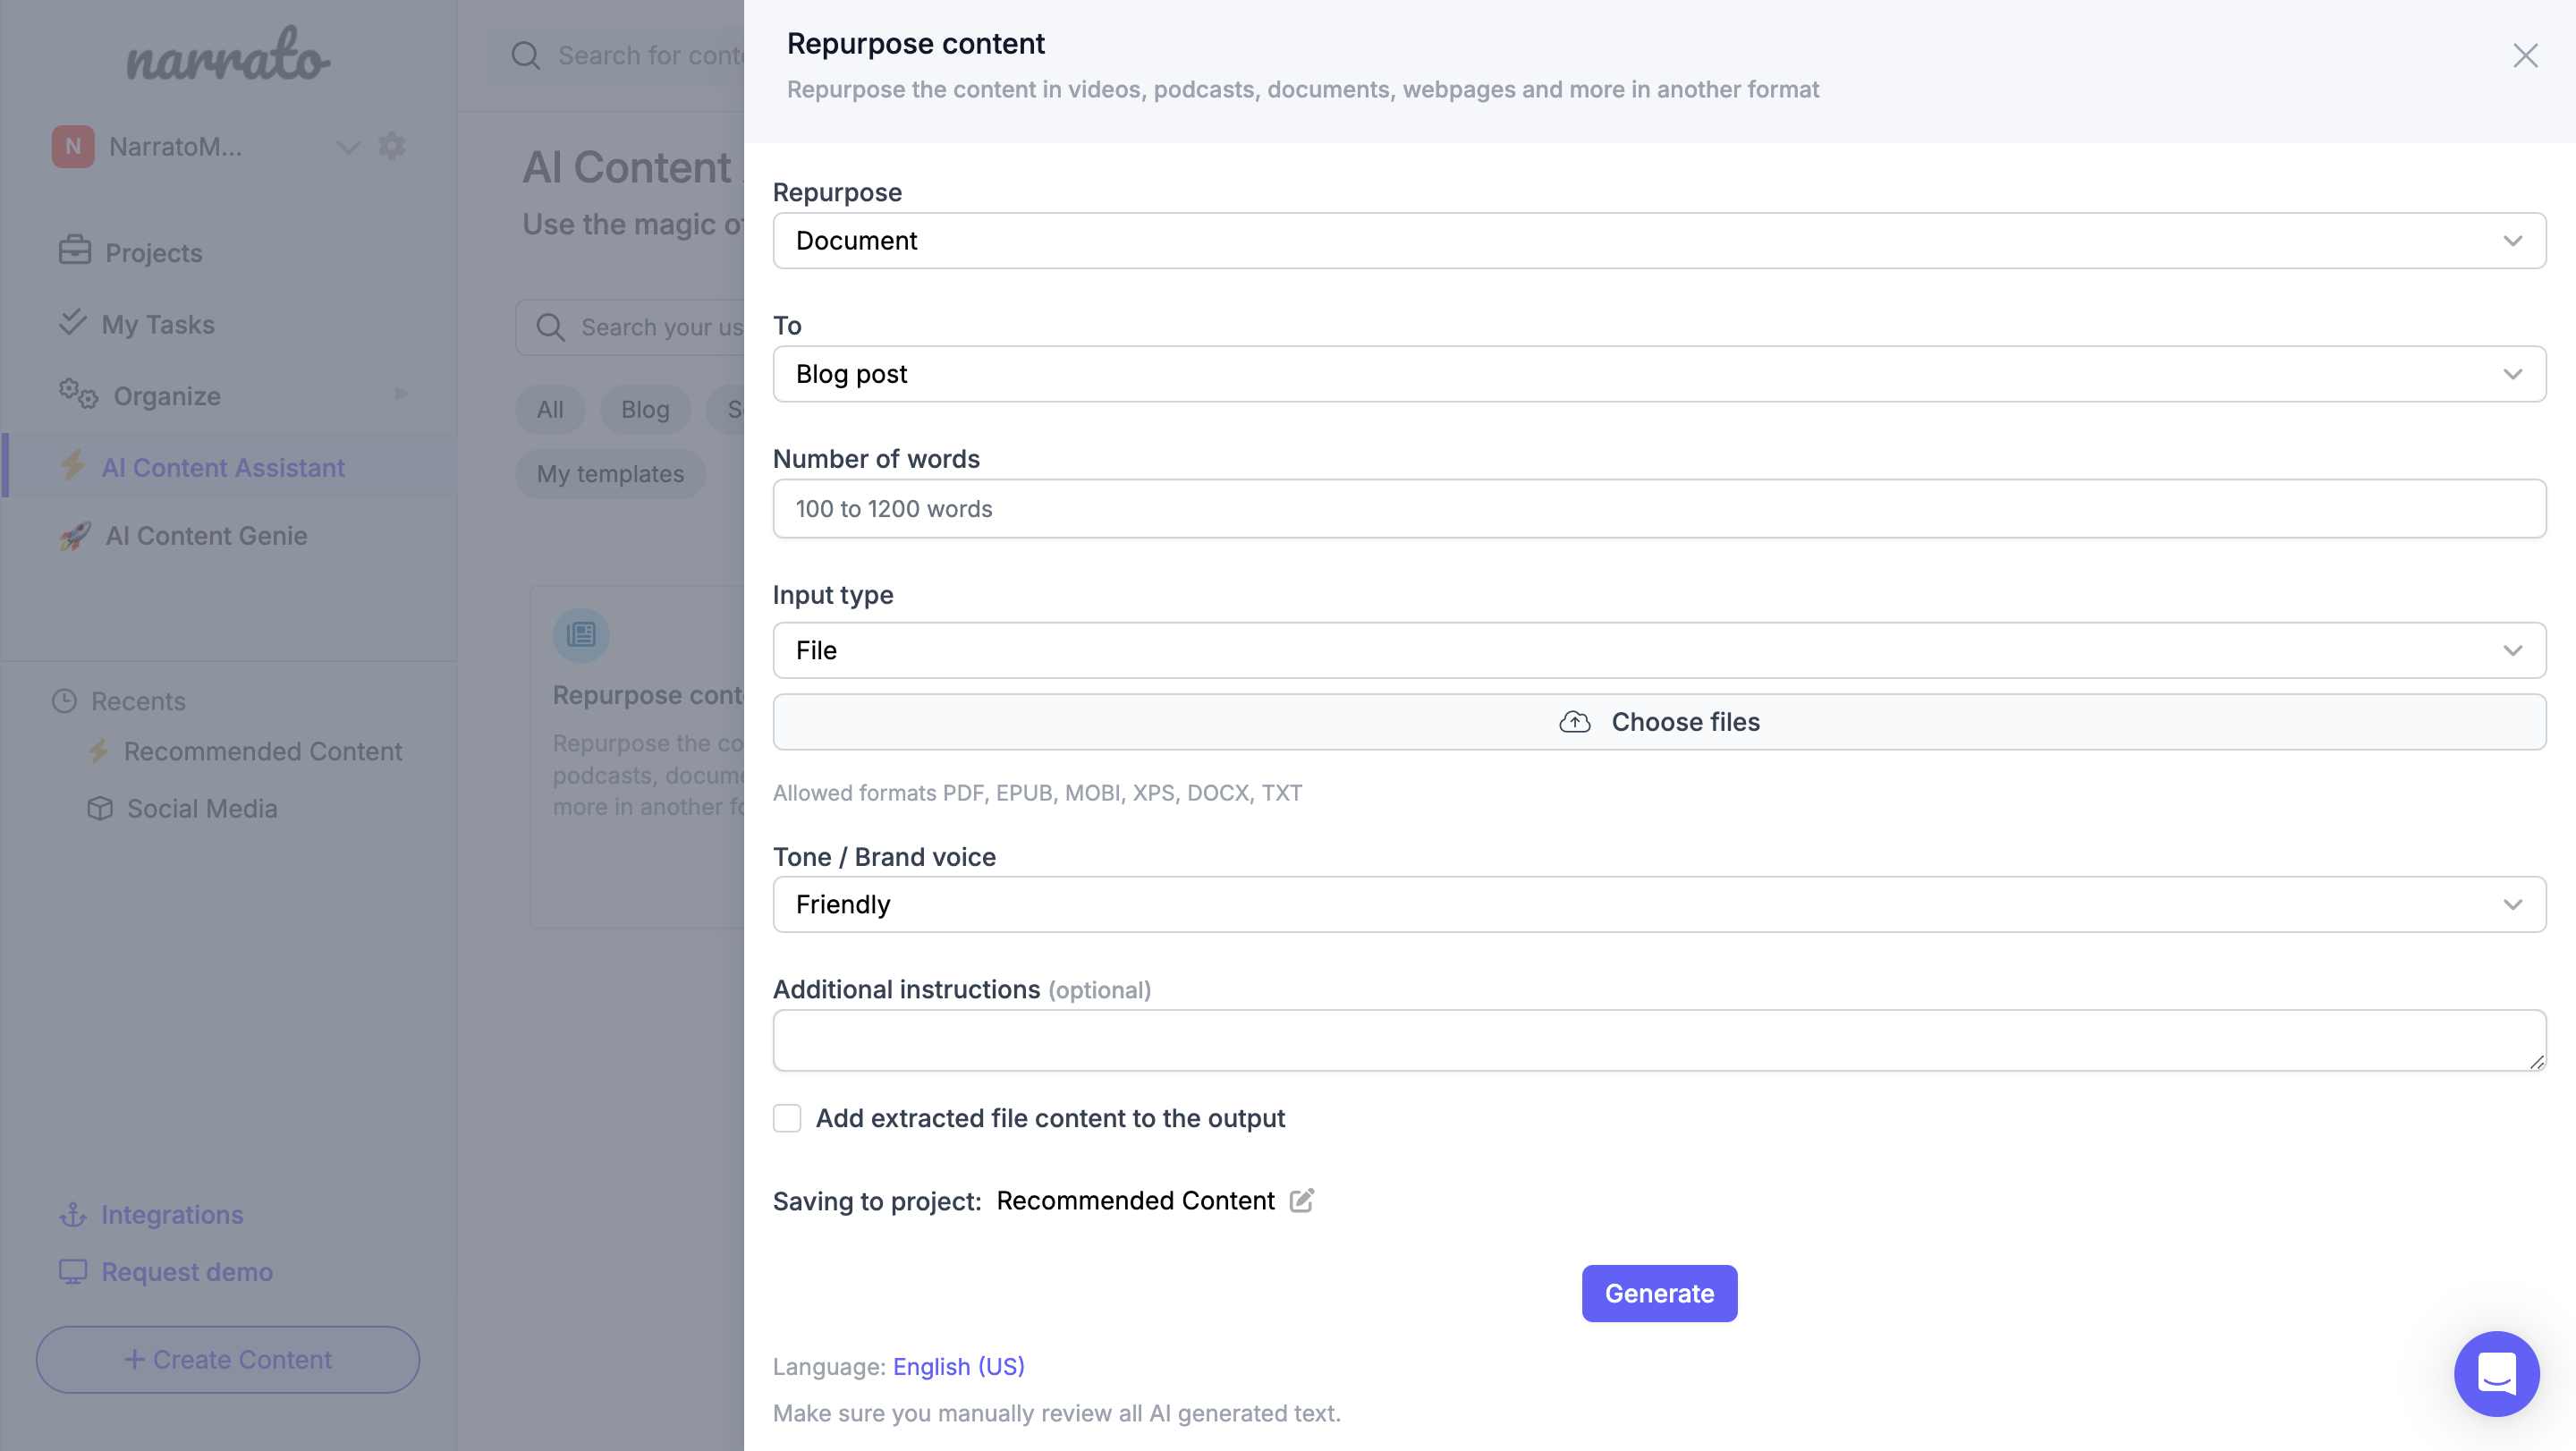Open Recommended Content recent item
This screenshot has height=1451, width=2576.
tap(262, 751)
